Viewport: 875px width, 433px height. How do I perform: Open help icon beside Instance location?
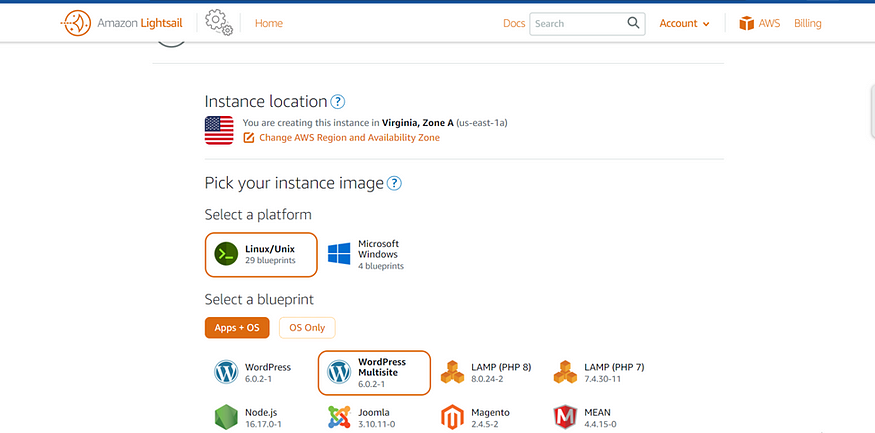click(338, 102)
